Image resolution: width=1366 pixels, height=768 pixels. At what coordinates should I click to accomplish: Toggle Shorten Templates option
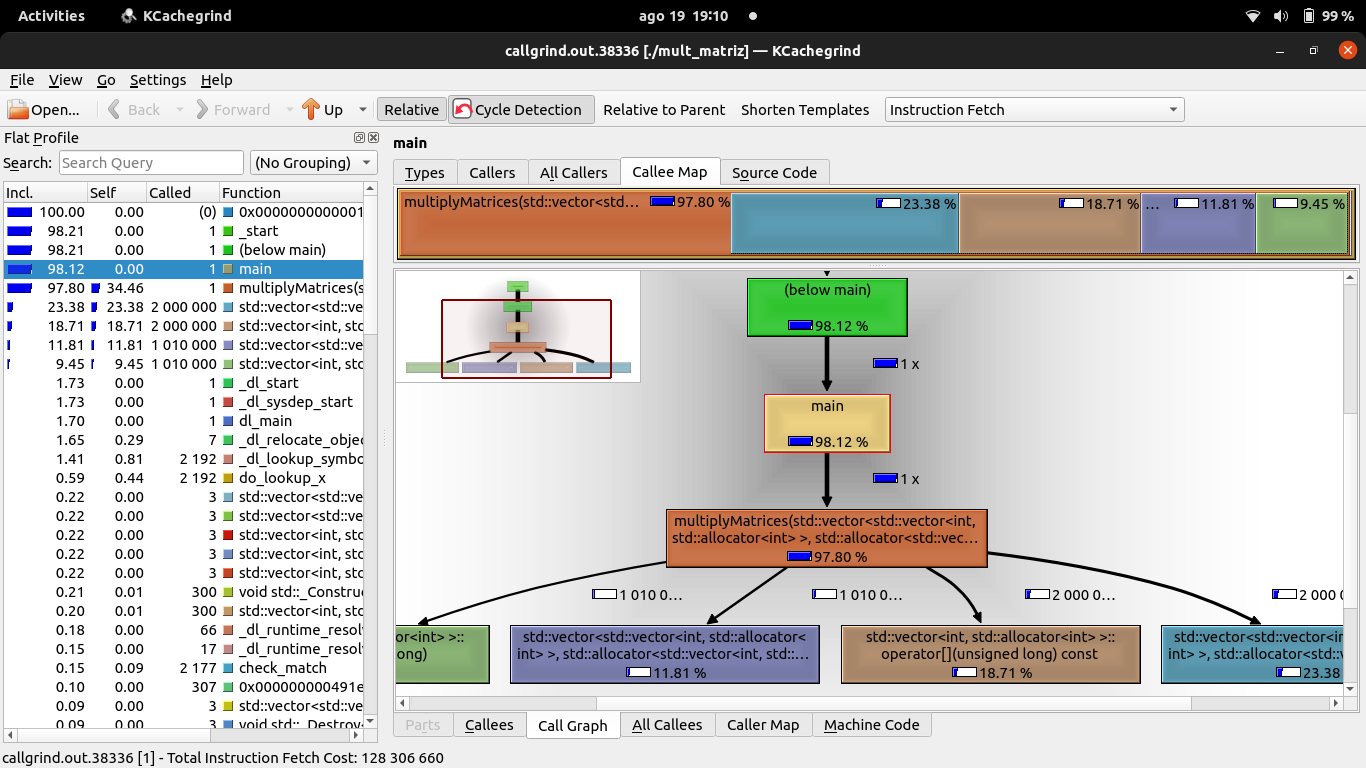(x=805, y=110)
